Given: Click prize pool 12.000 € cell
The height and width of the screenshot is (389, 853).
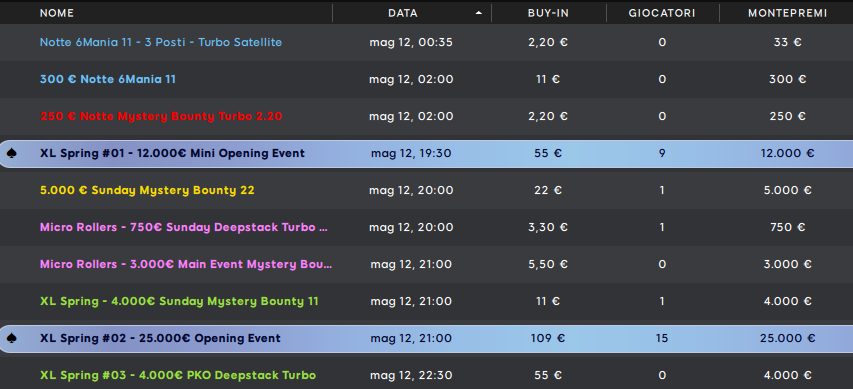Looking at the screenshot, I should point(788,153).
